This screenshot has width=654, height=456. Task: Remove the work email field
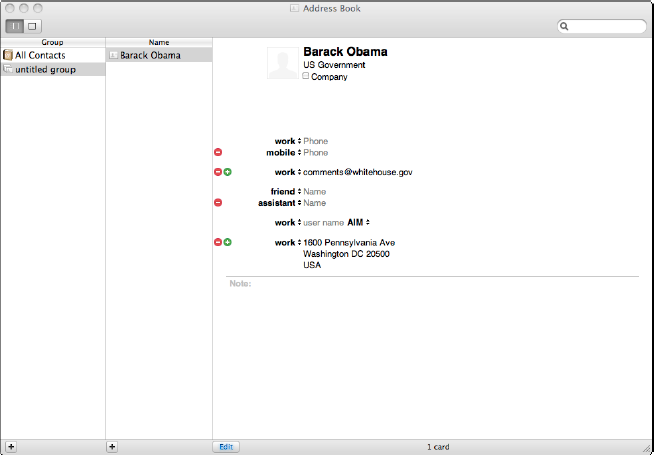(x=218, y=172)
